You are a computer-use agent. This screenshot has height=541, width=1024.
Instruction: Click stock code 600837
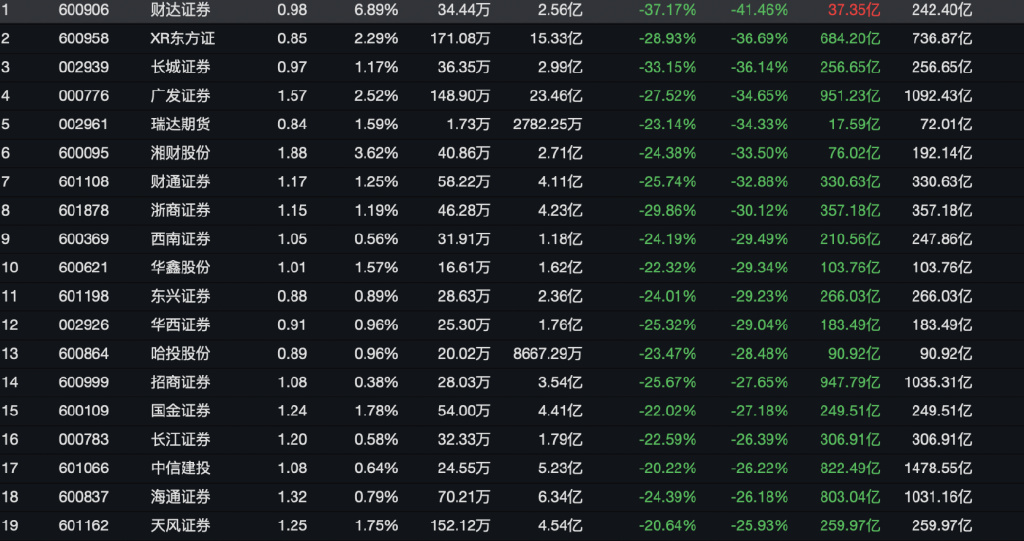click(84, 497)
